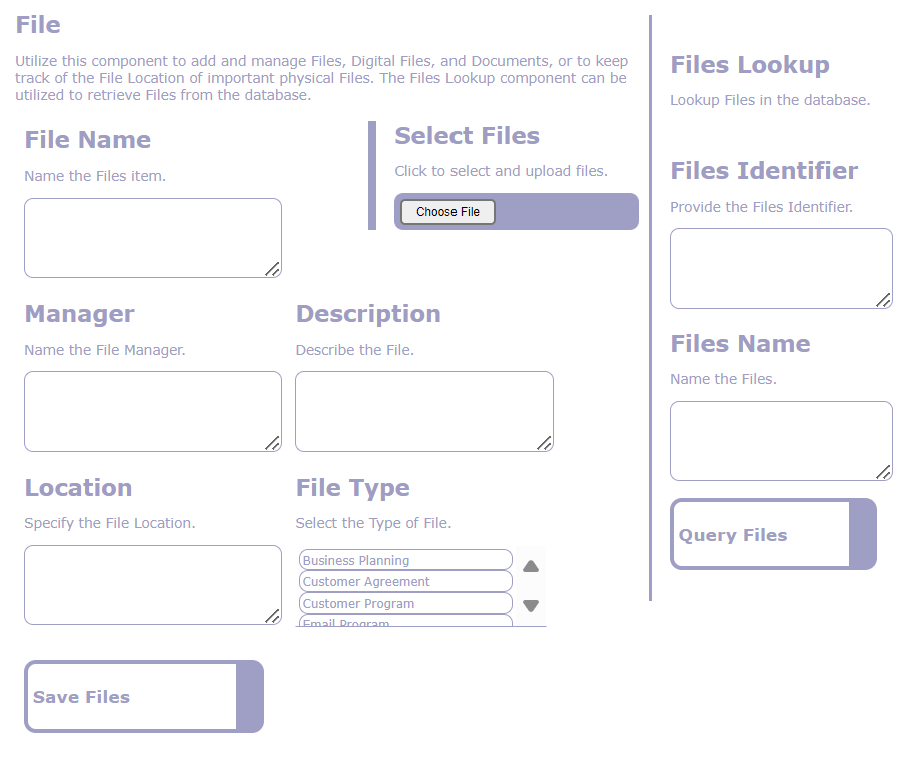
Task: Select Business Planning file type
Action: (x=405, y=560)
